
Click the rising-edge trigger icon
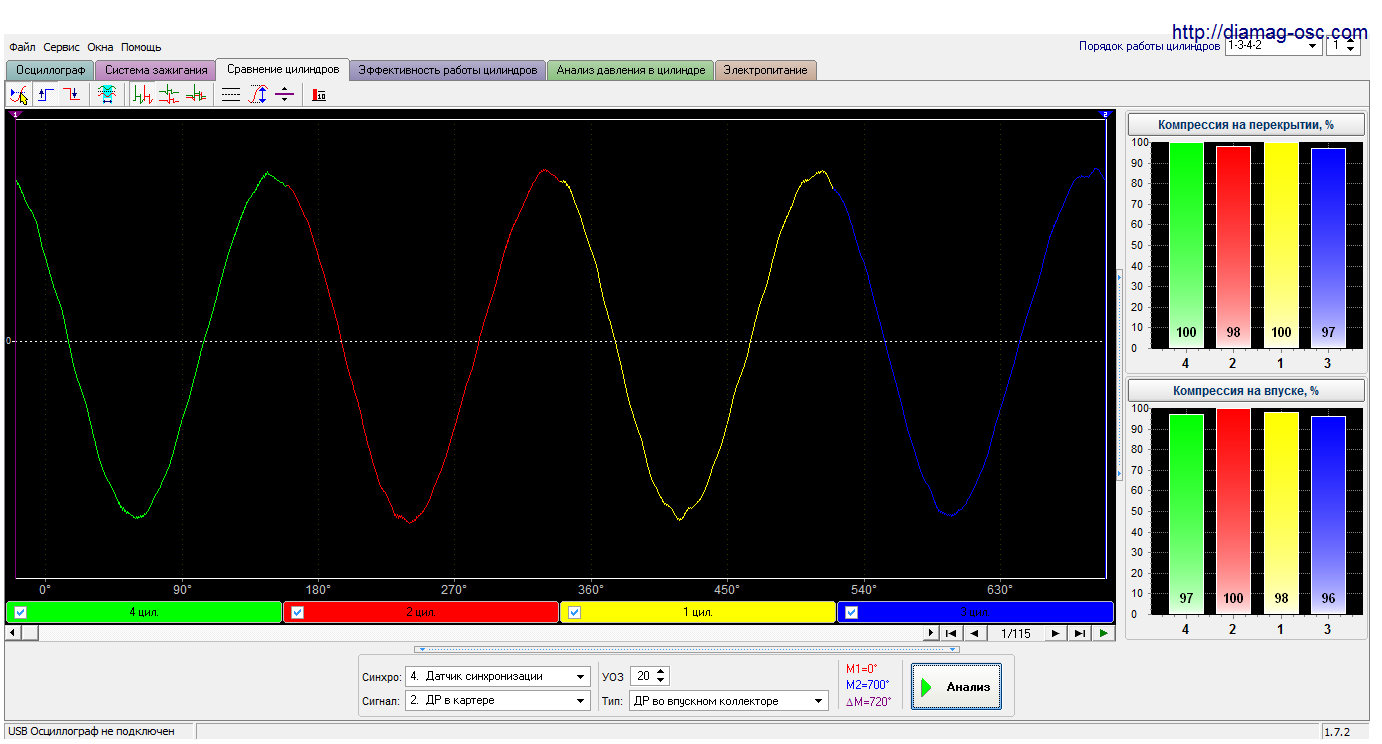click(46, 95)
